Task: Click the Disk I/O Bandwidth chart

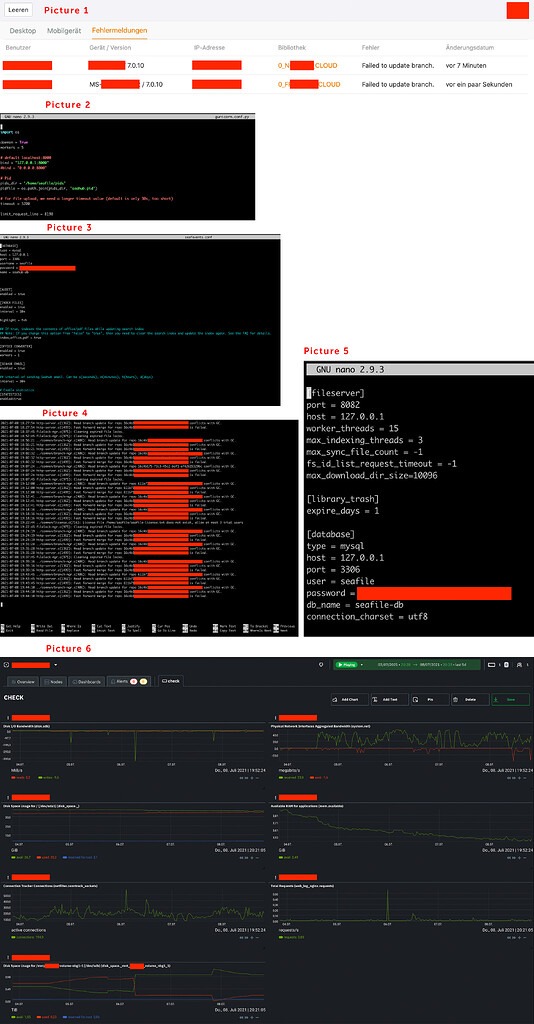Action: click(136, 745)
